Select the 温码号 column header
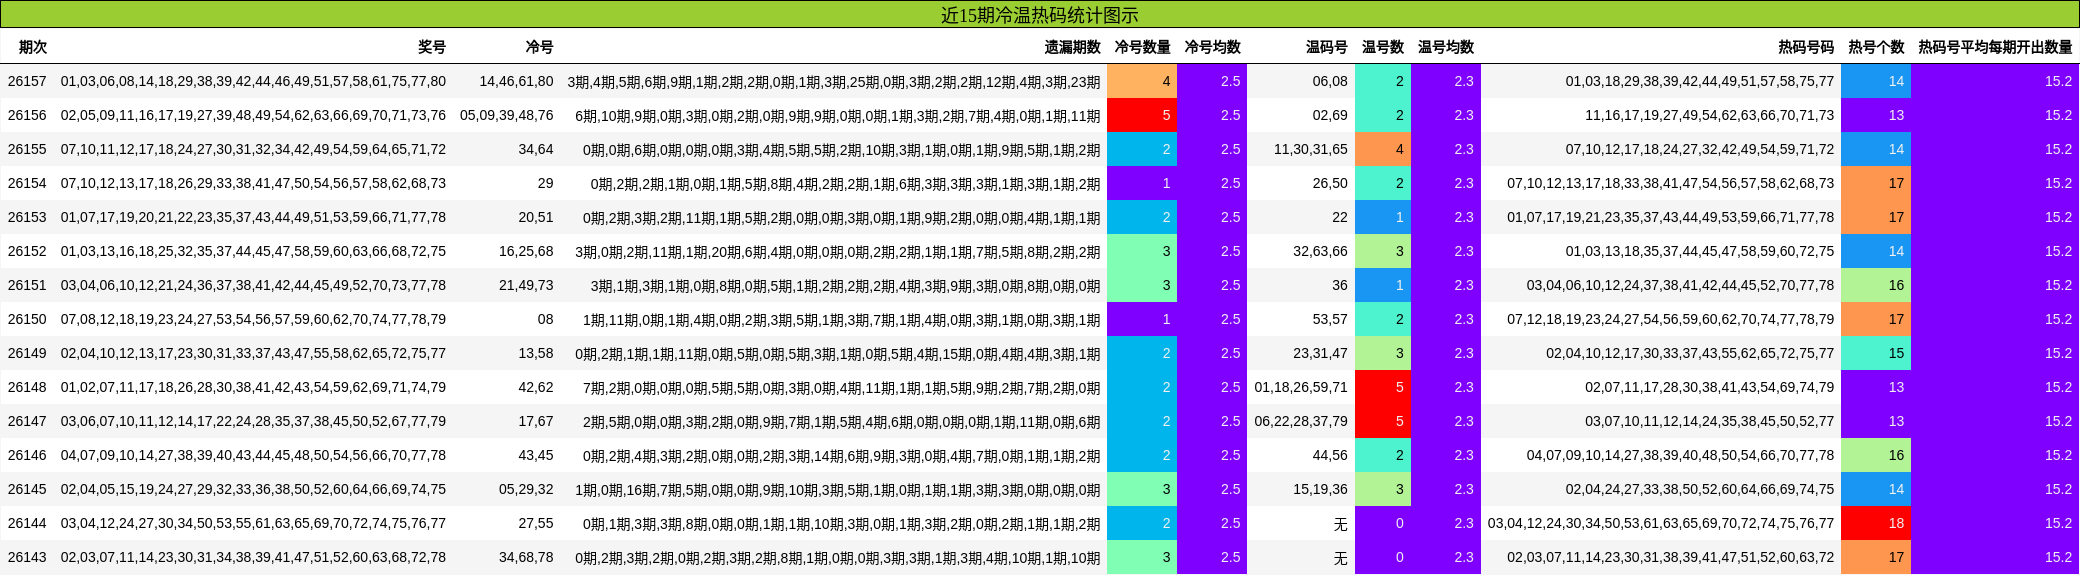Image resolution: width=2080 pixels, height=575 pixels. tap(1326, 47)
